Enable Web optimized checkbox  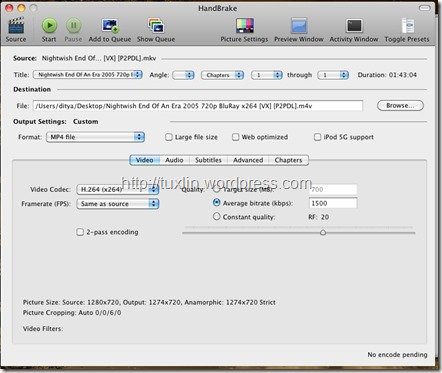click(235, 137)
